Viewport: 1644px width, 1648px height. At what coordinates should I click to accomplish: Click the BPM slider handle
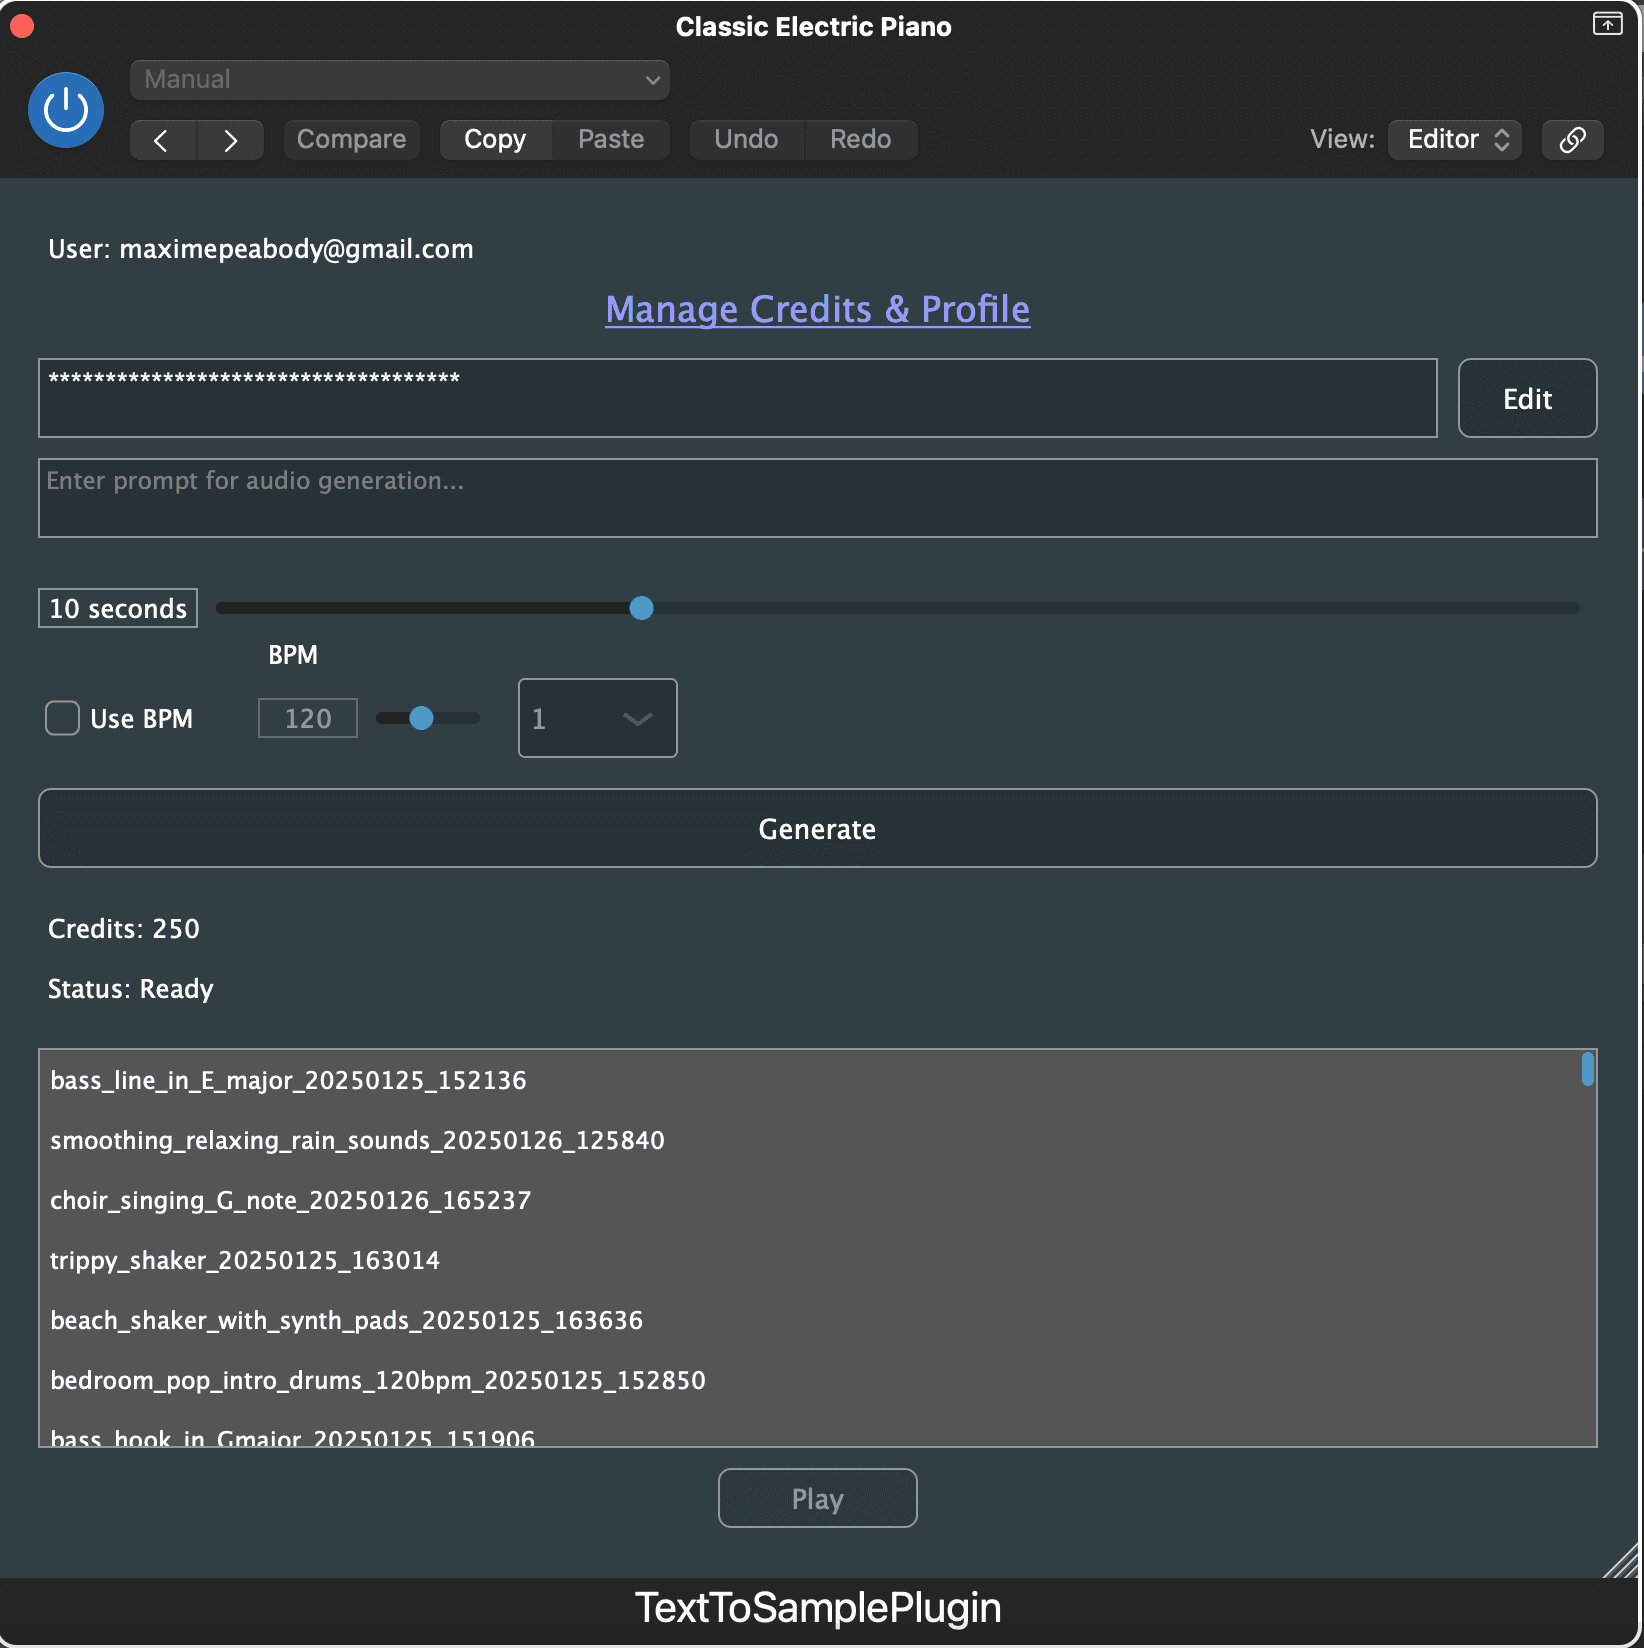tap(422, 718)
